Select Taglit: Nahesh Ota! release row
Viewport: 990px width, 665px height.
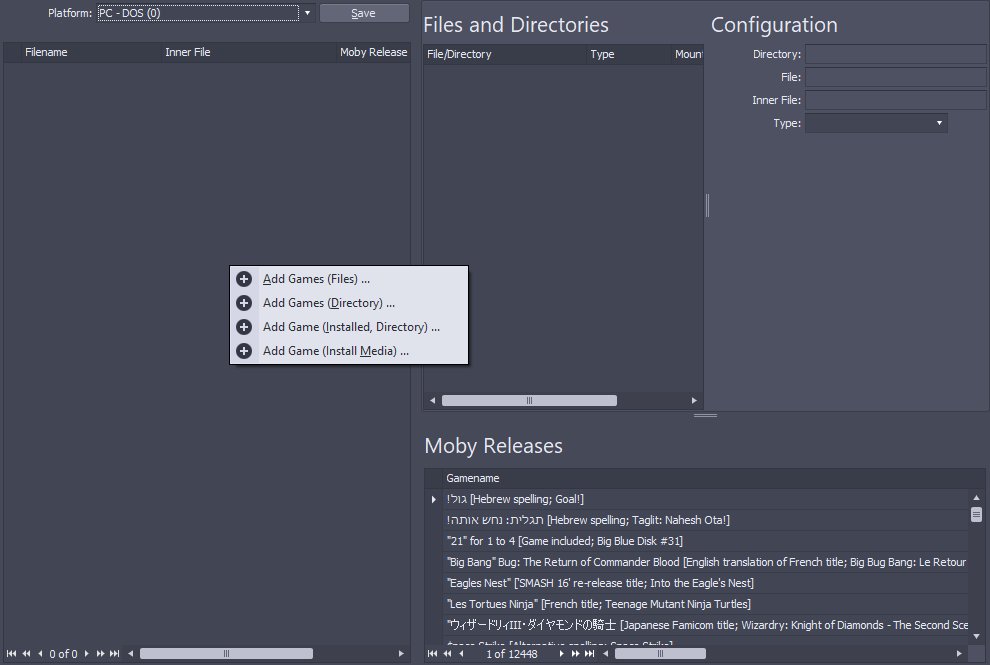(x=705, y=520)
